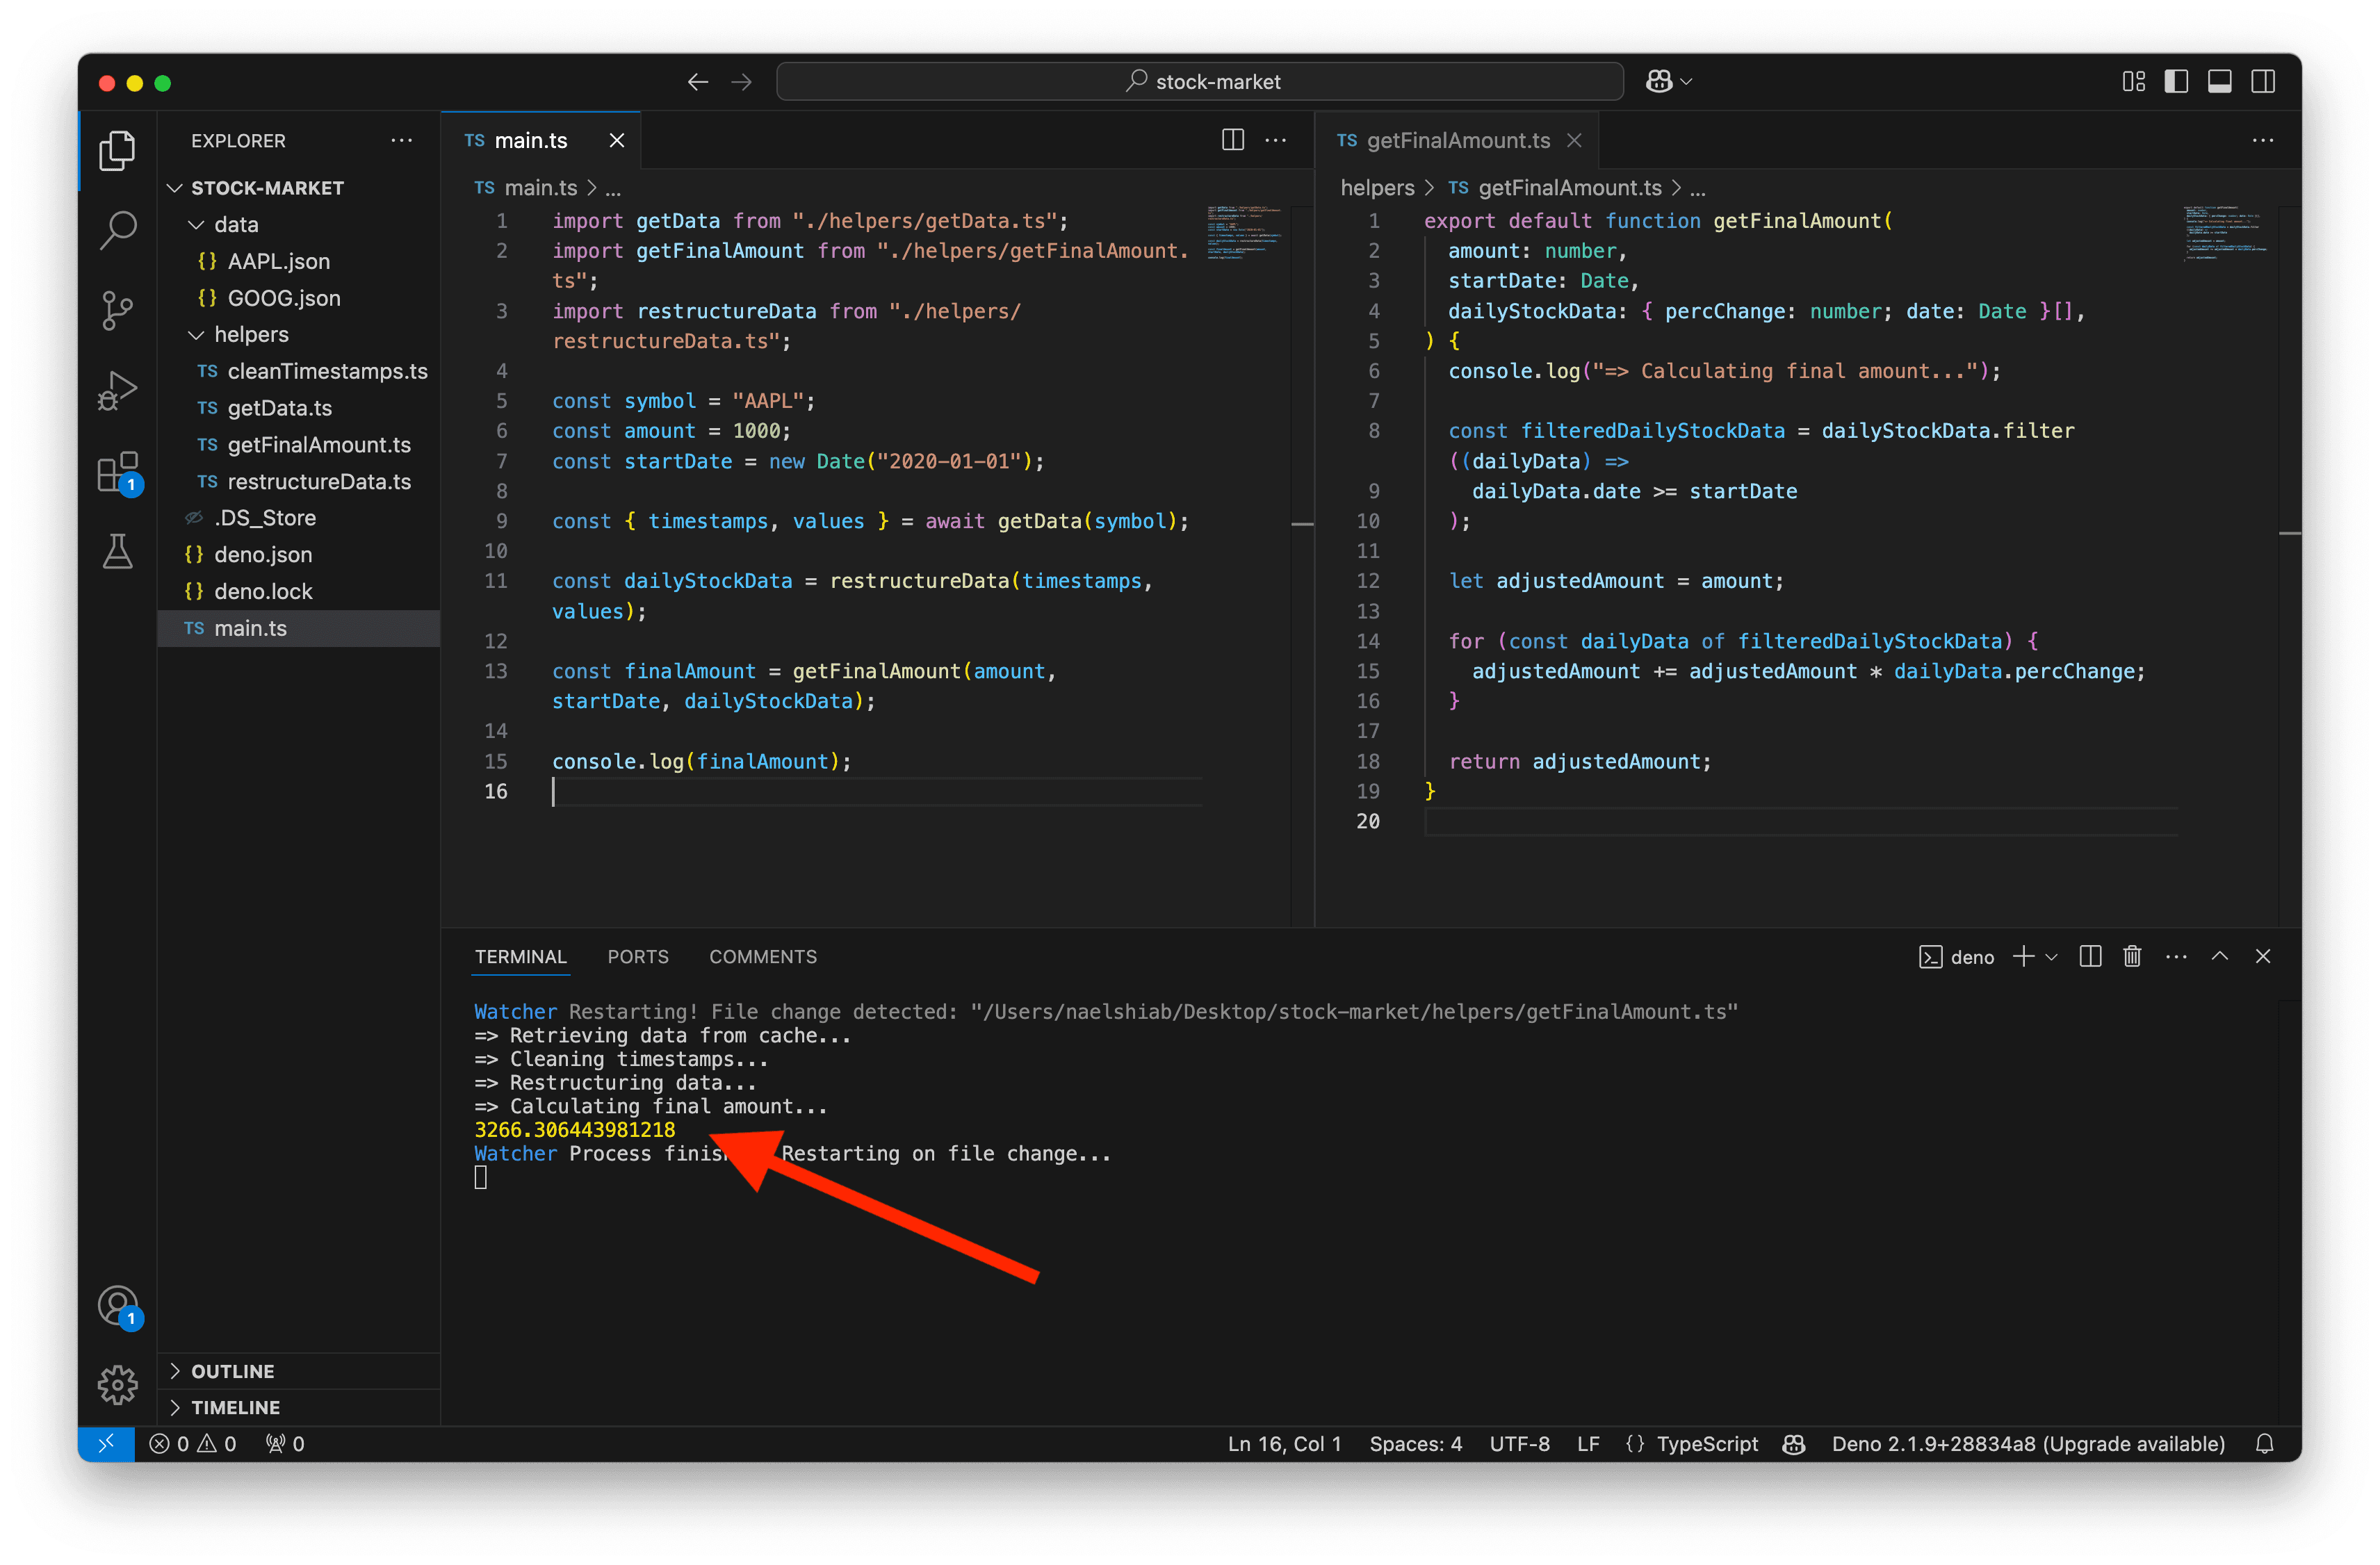This screenshot has width=2380, height=1565.
Task: Click the stock-market command center search box
Action: pos(1199,82)
